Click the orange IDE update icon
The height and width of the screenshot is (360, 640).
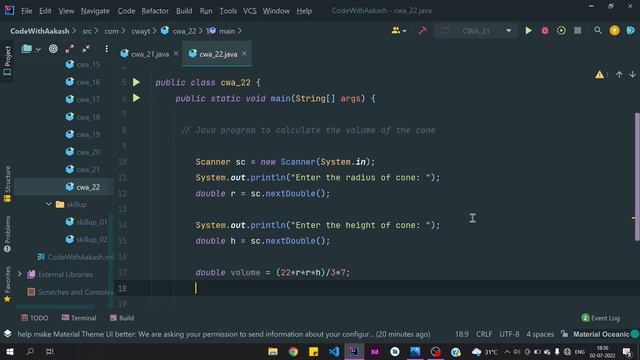point(614,31)
